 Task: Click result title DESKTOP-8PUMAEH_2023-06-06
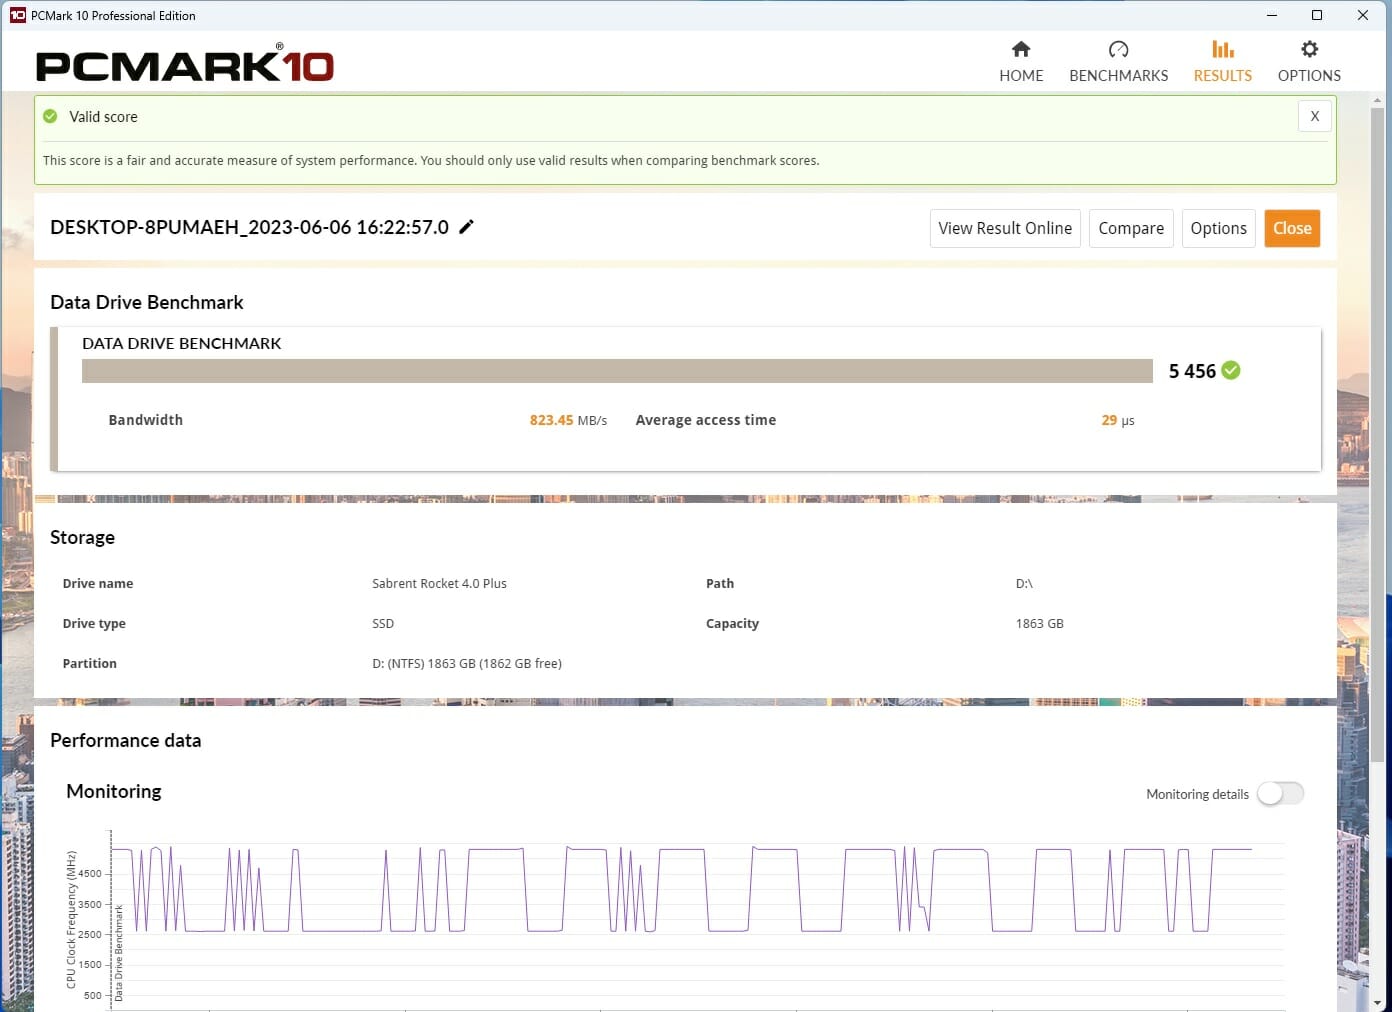coord(249,227)
